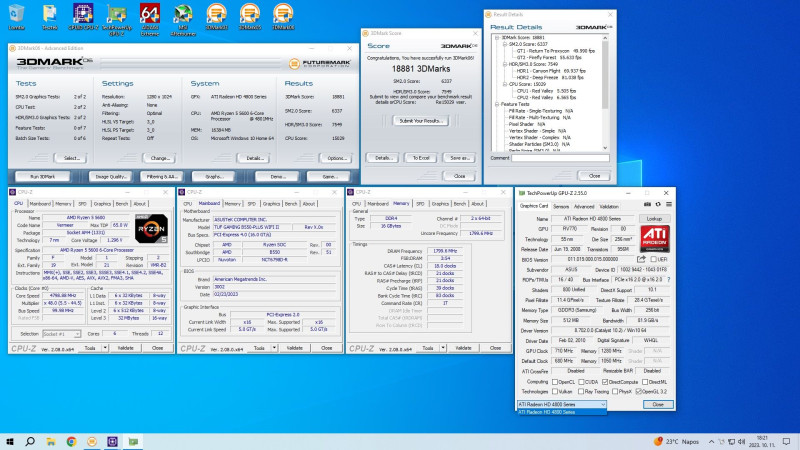800x450 pixels.
Task: Open the notification center tray icon
Action: pos(786,441)
